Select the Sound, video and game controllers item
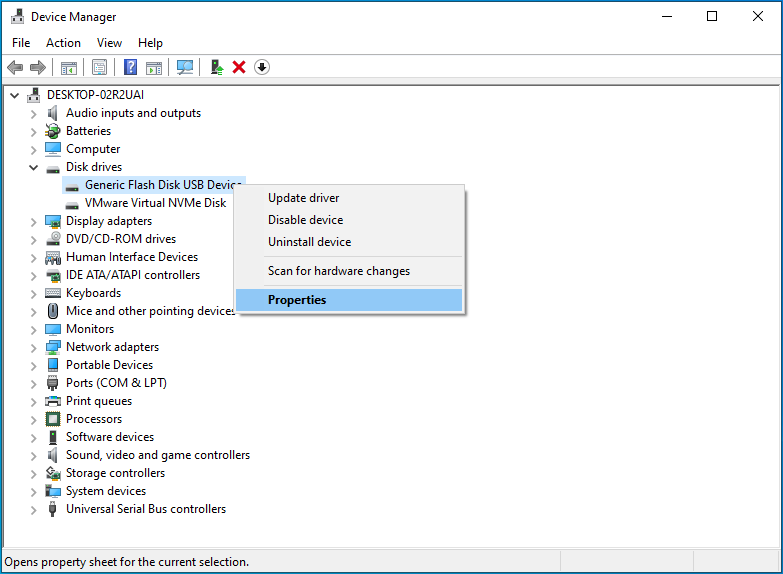Screen dimensions: 783x574 click(x=157, y=455)
